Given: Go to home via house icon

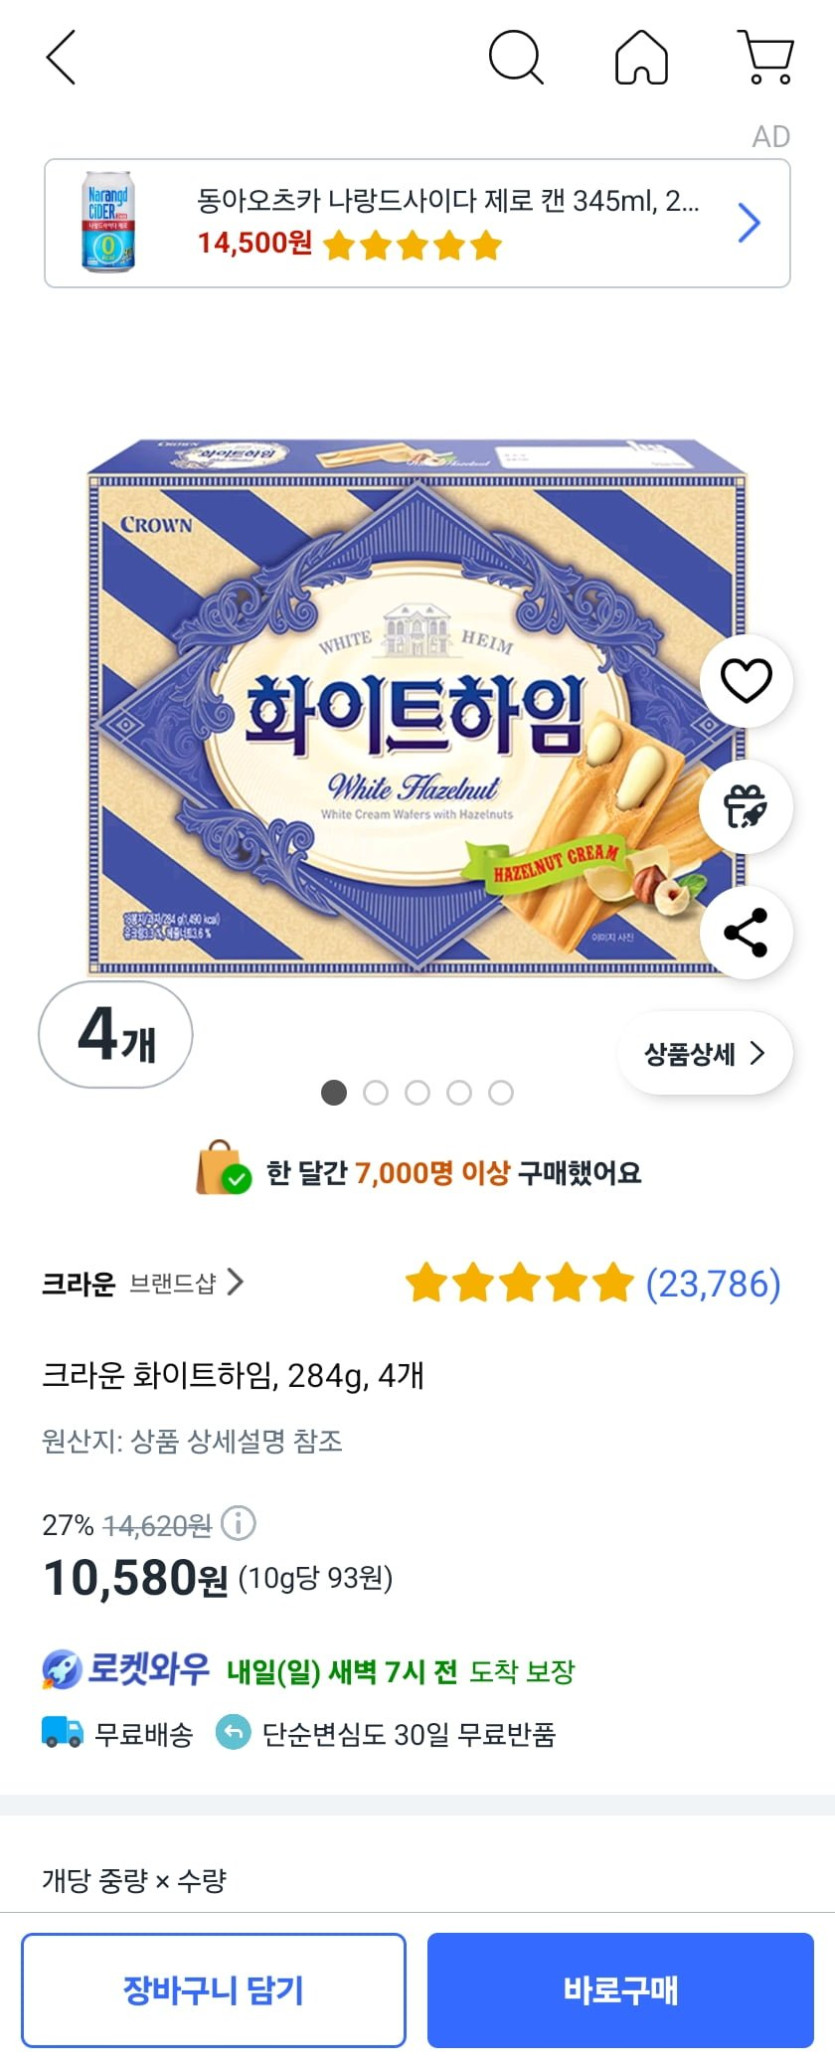Looking at the screenshot, I should [641, 57].
